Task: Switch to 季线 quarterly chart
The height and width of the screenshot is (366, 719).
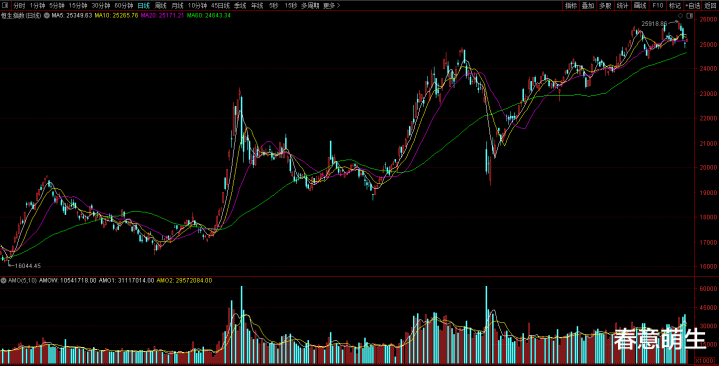Action: click(x=240, y=6)
